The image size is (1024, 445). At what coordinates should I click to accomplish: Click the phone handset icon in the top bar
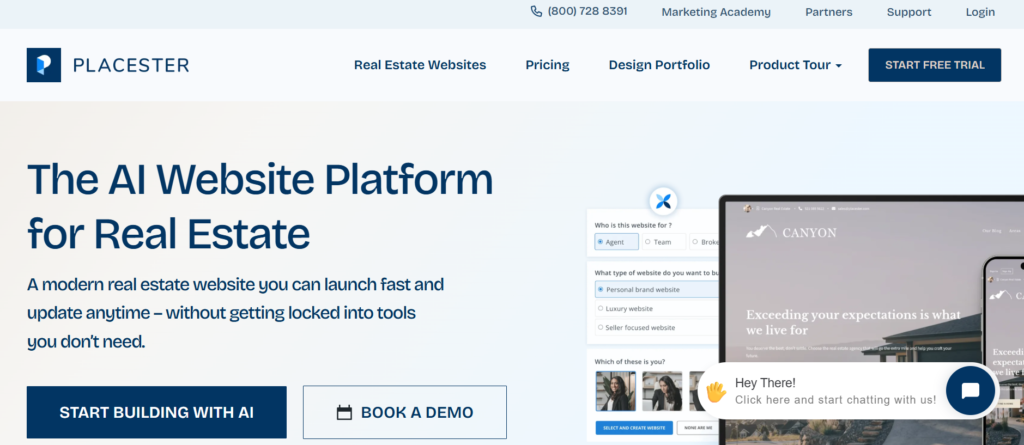tap(536, 11)
